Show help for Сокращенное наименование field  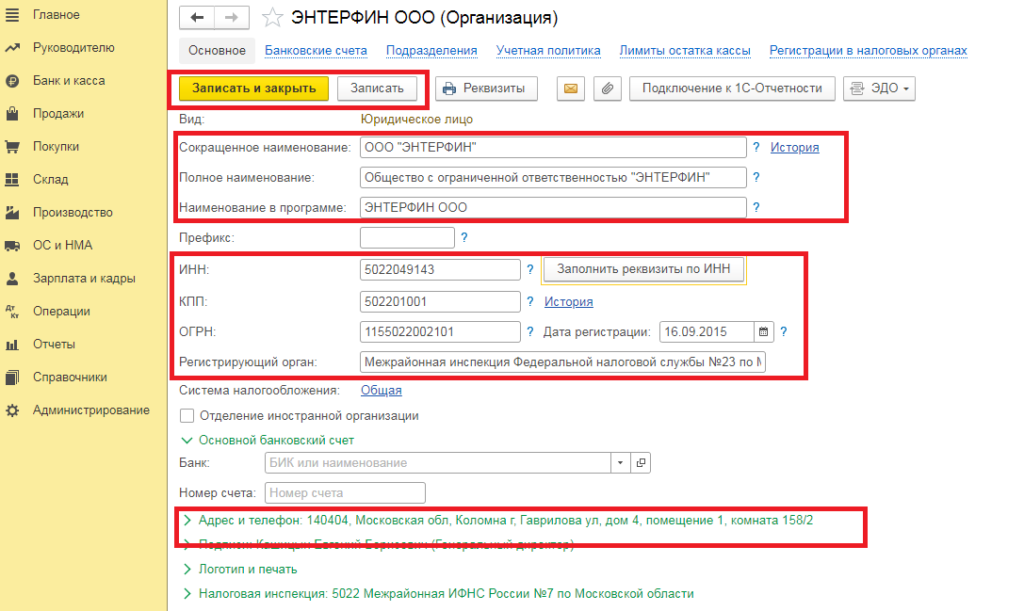(x=756, y=148)
